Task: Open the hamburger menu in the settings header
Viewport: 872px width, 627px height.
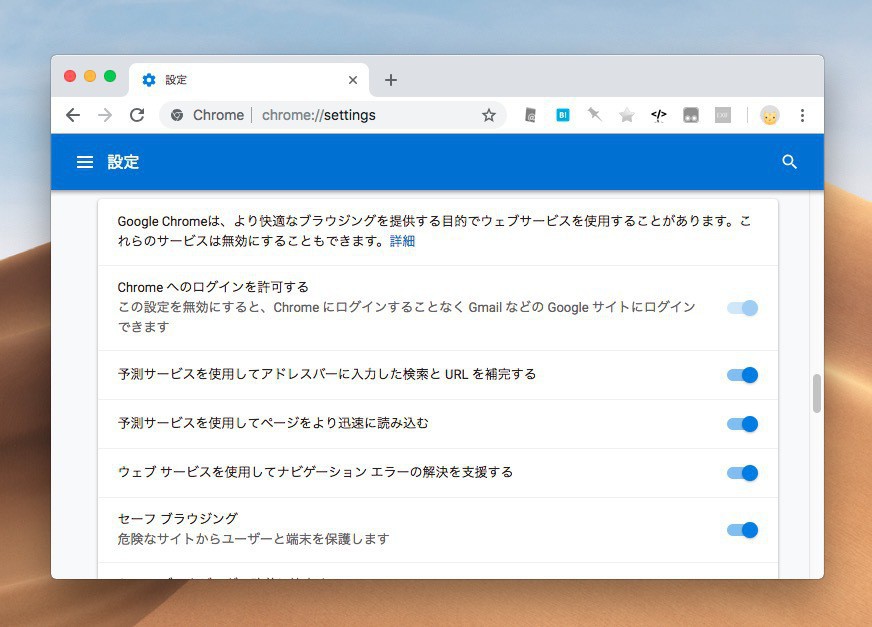Action: pos(85,162)
